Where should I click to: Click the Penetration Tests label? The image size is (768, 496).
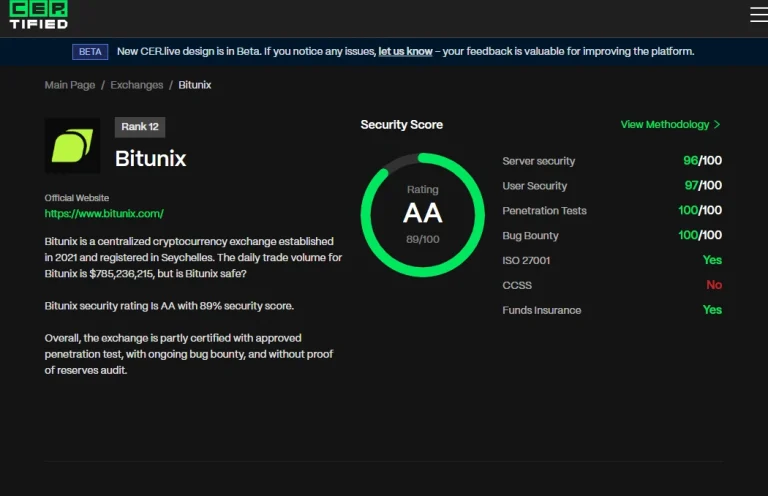click(544, 211)
